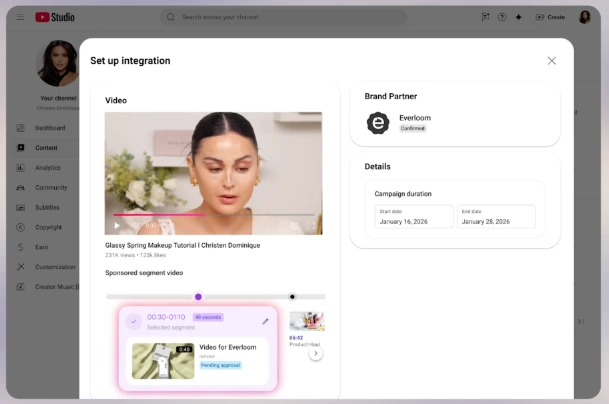Toggle fullscreen on the video player
609x404 pixels.
point(311,225)
